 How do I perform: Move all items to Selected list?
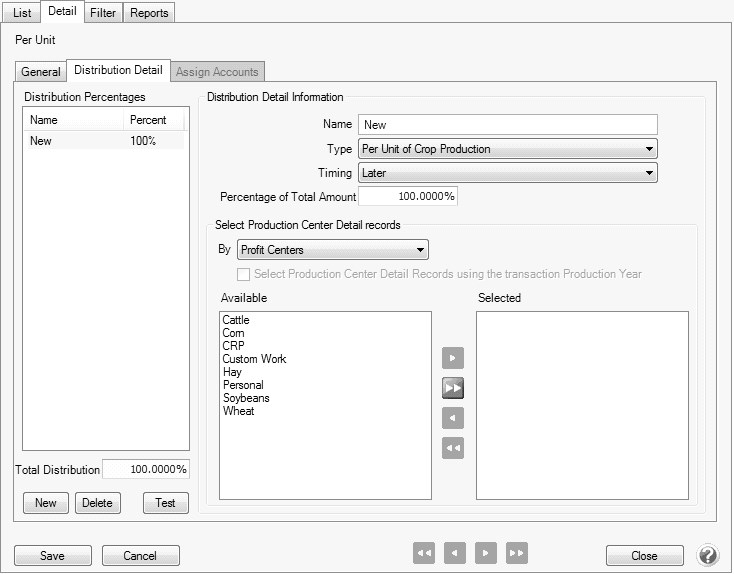453,388
